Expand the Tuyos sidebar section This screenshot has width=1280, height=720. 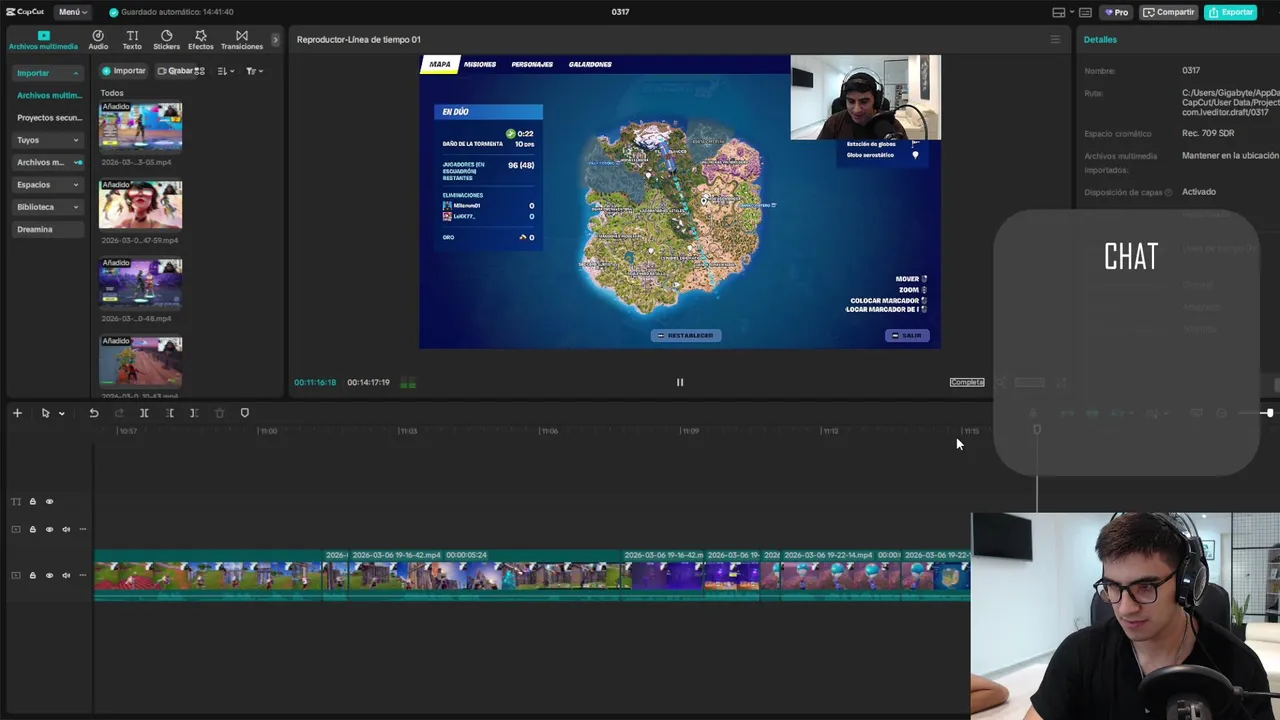pos(48,140)
